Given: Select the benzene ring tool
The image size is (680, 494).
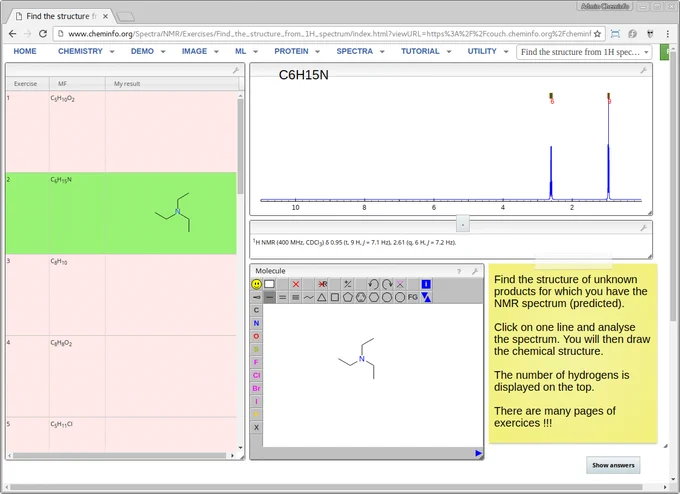Looking at the screenshot, I should click(x=361, y=298).
